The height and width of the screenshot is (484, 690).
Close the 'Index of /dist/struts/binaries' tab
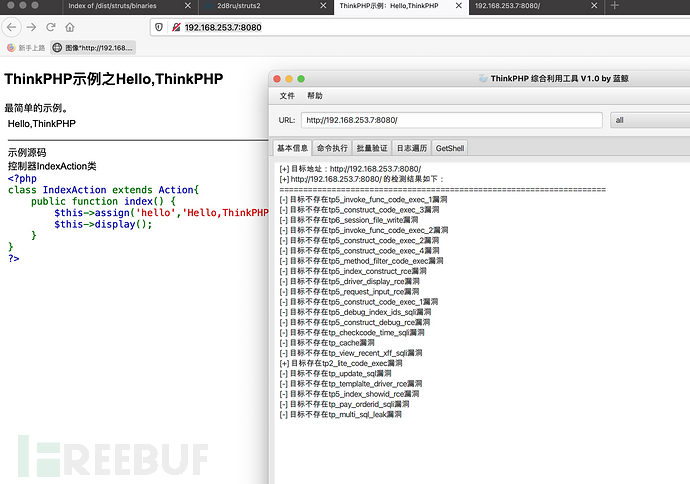(188, 6)
